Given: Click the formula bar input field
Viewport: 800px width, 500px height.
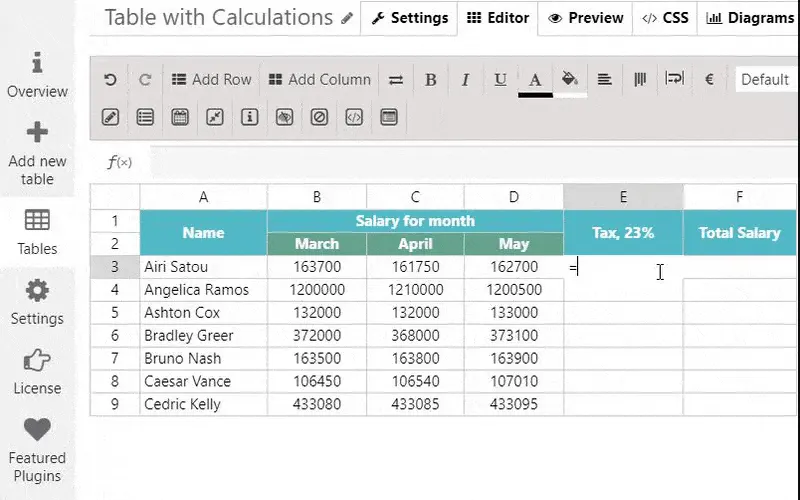Looking at the screenshot, I should 474,162.
